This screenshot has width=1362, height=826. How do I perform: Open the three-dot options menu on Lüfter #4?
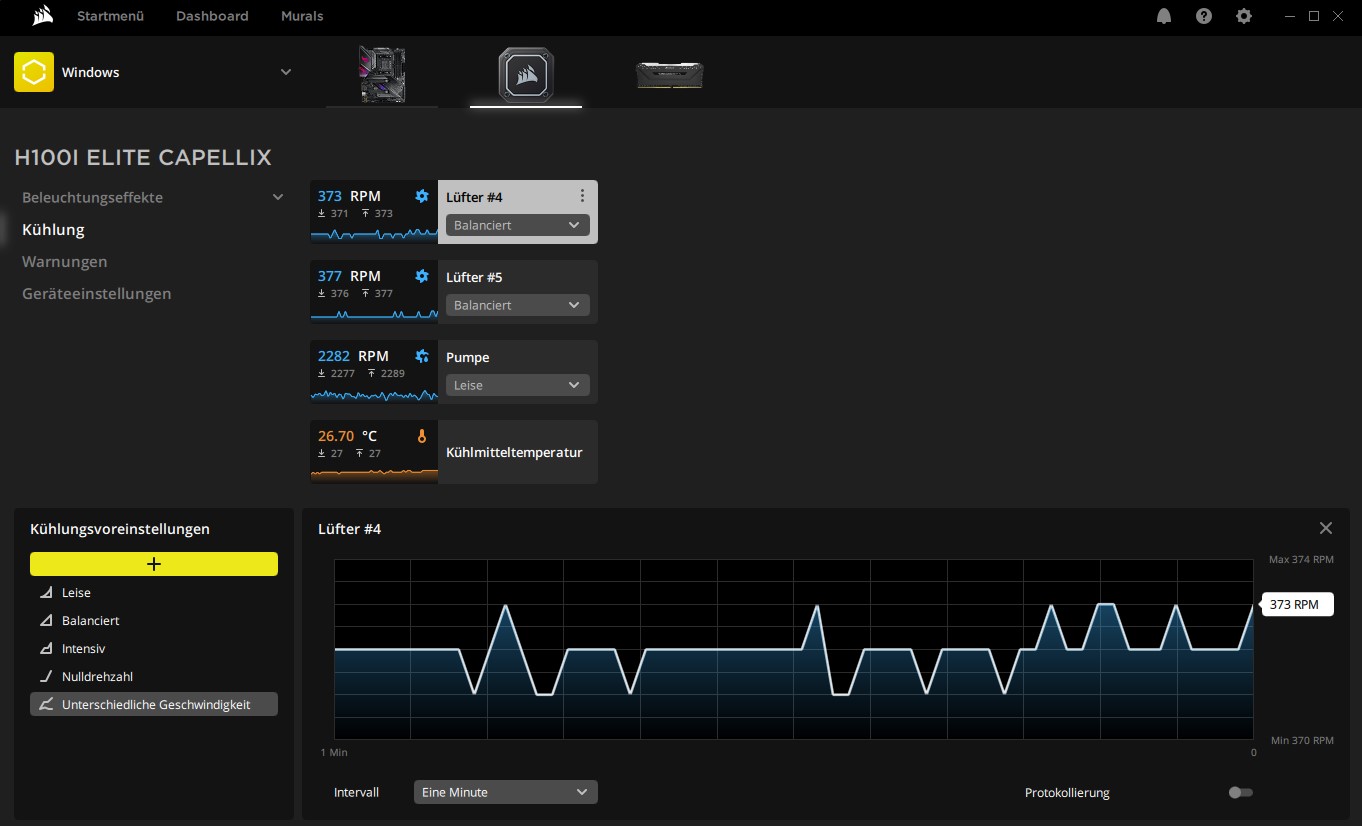click(x=583, y=196)
